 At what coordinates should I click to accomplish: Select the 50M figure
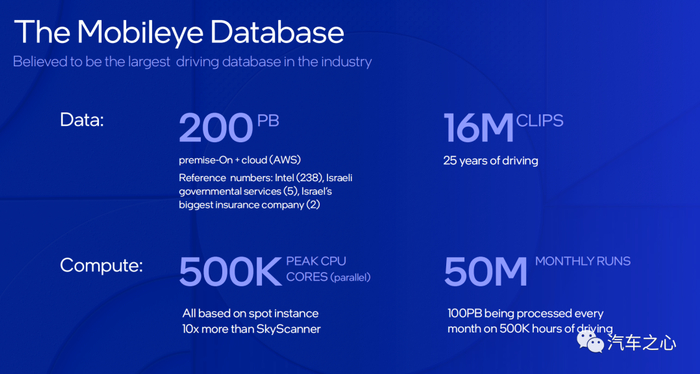click(x=486, y=271)
